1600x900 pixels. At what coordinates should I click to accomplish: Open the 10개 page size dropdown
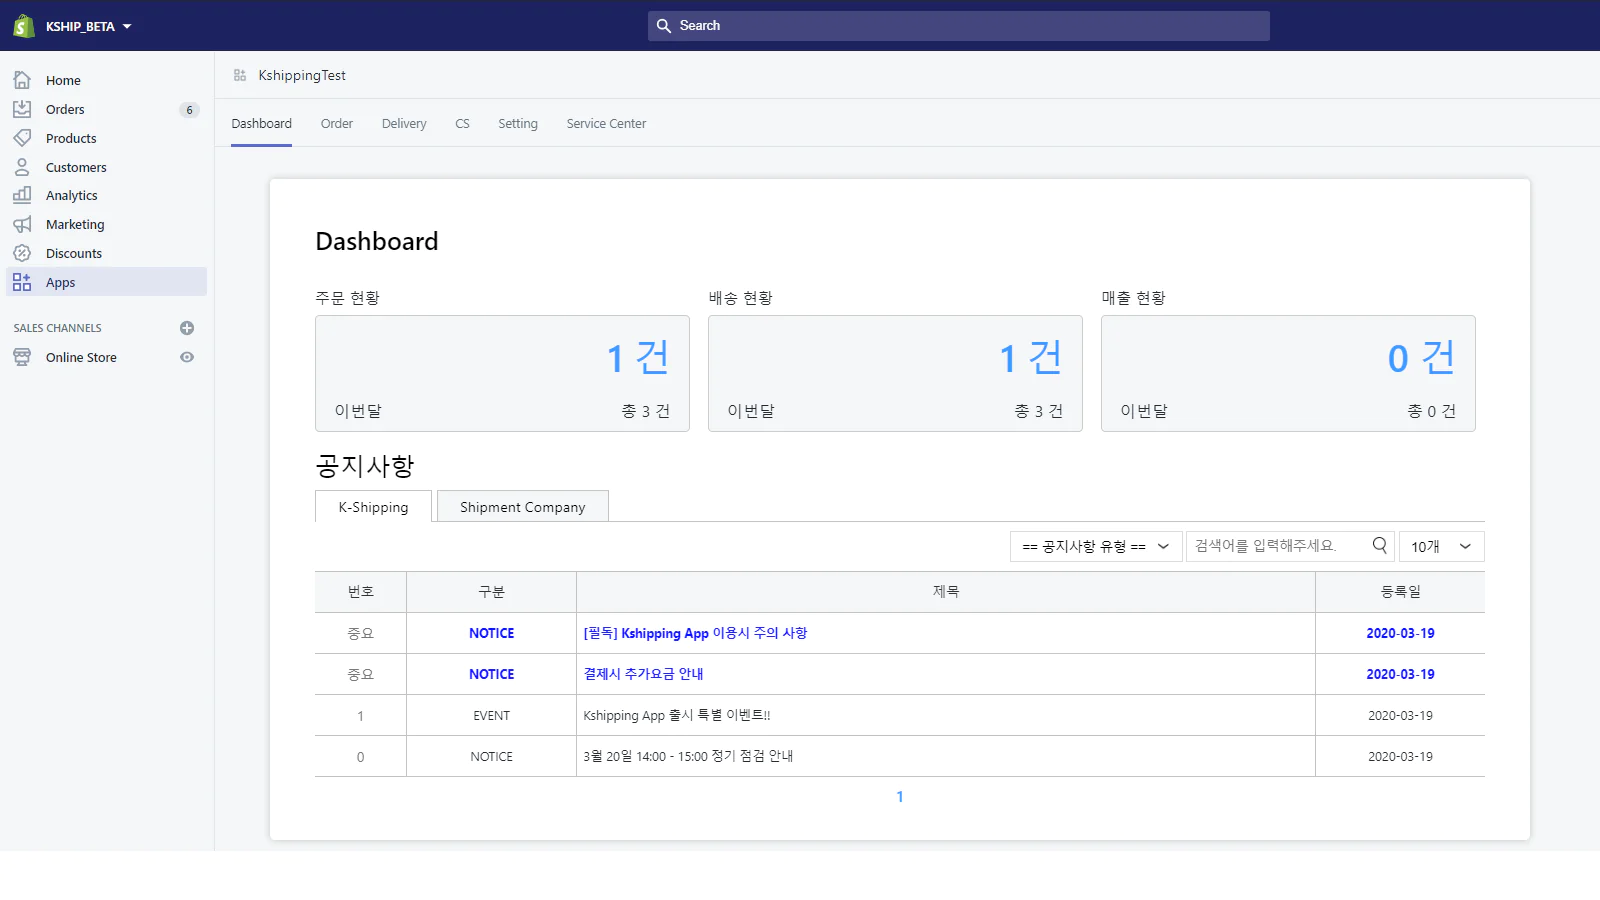(x=1440, y=546)
